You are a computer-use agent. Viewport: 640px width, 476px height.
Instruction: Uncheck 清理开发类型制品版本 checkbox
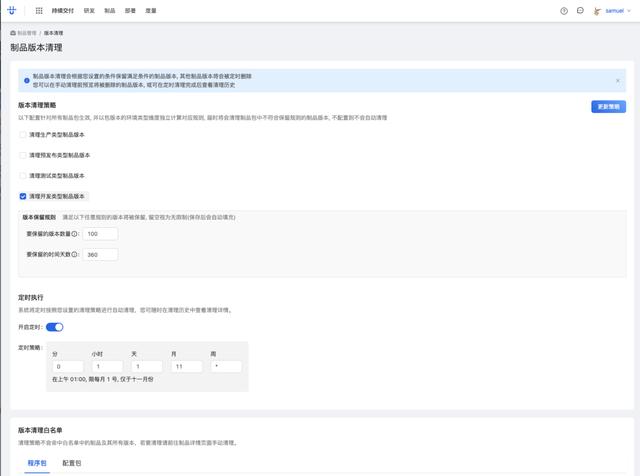tap(23, 196)
